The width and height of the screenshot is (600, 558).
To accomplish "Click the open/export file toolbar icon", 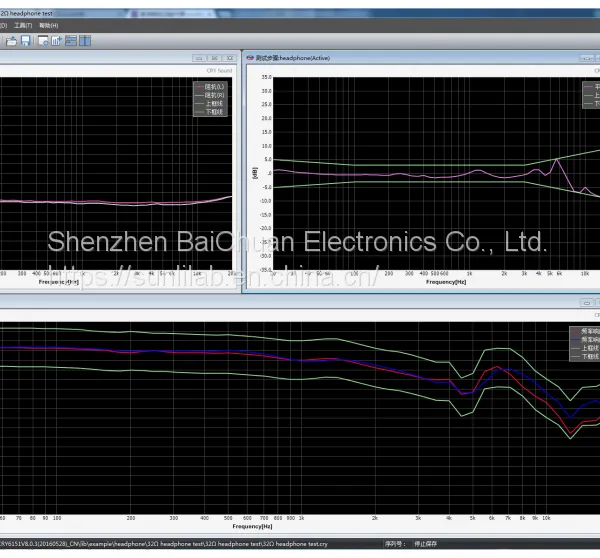I will (11, 41).
